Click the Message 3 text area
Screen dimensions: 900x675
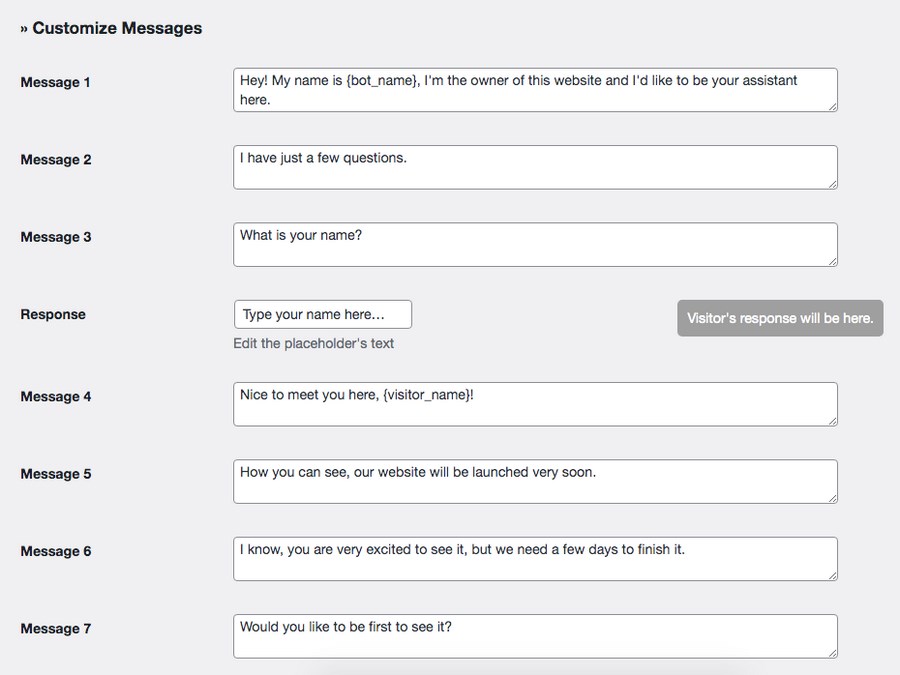[x=535, y=245]
